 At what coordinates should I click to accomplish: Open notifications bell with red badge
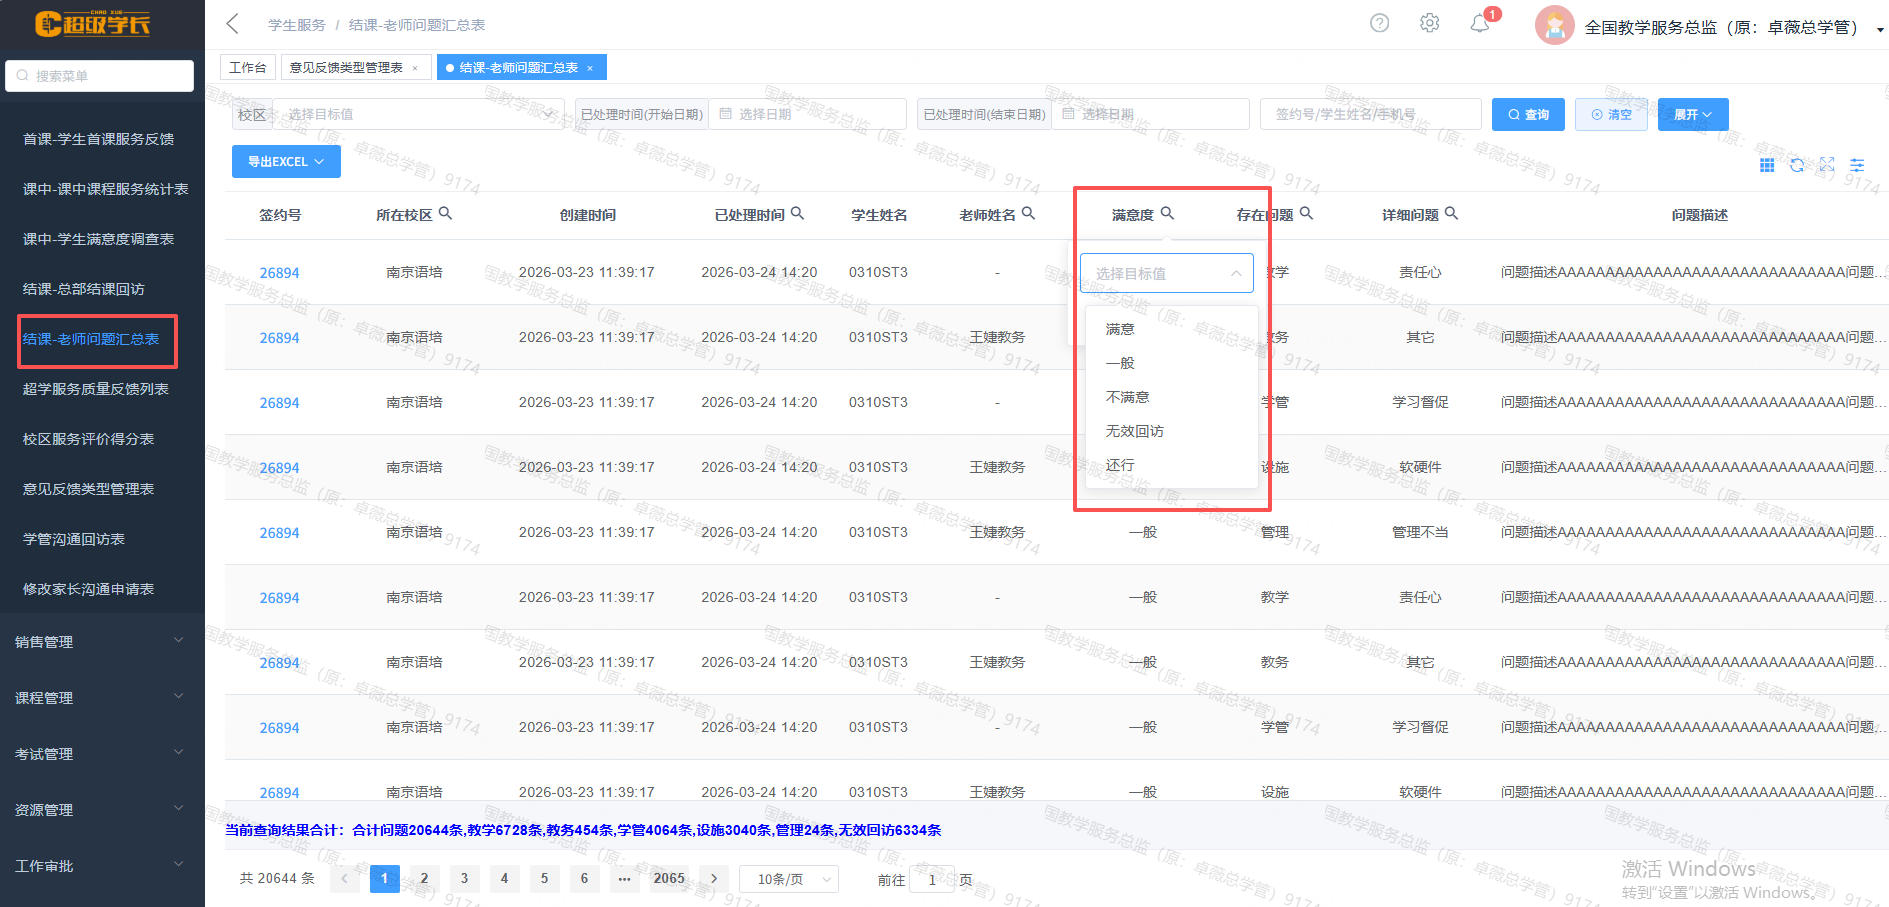(1480, 24)
